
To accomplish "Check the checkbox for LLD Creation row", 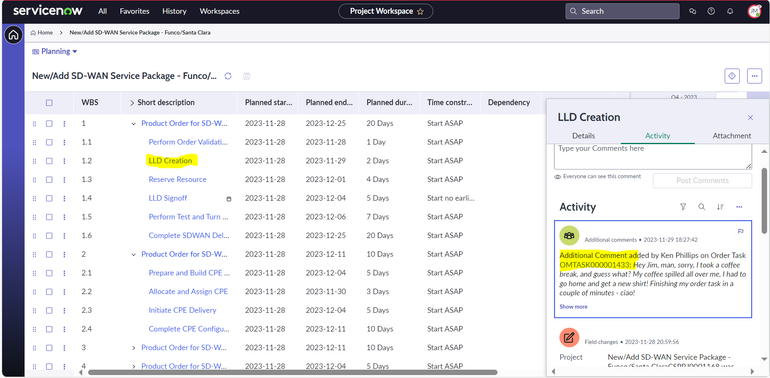I will pyautogui.click(x=49, y=161).
